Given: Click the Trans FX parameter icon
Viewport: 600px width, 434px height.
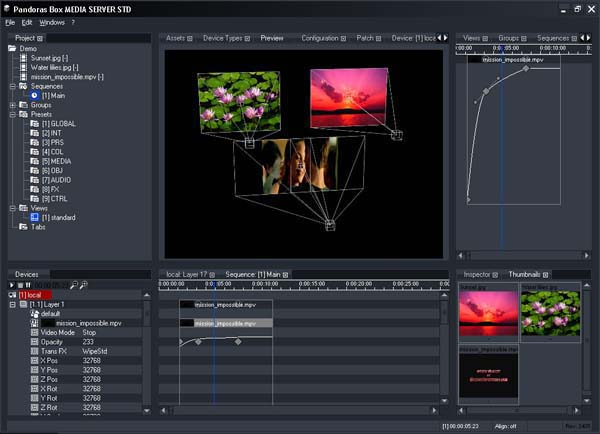Looking at the screenshot, I should [34, 351].
